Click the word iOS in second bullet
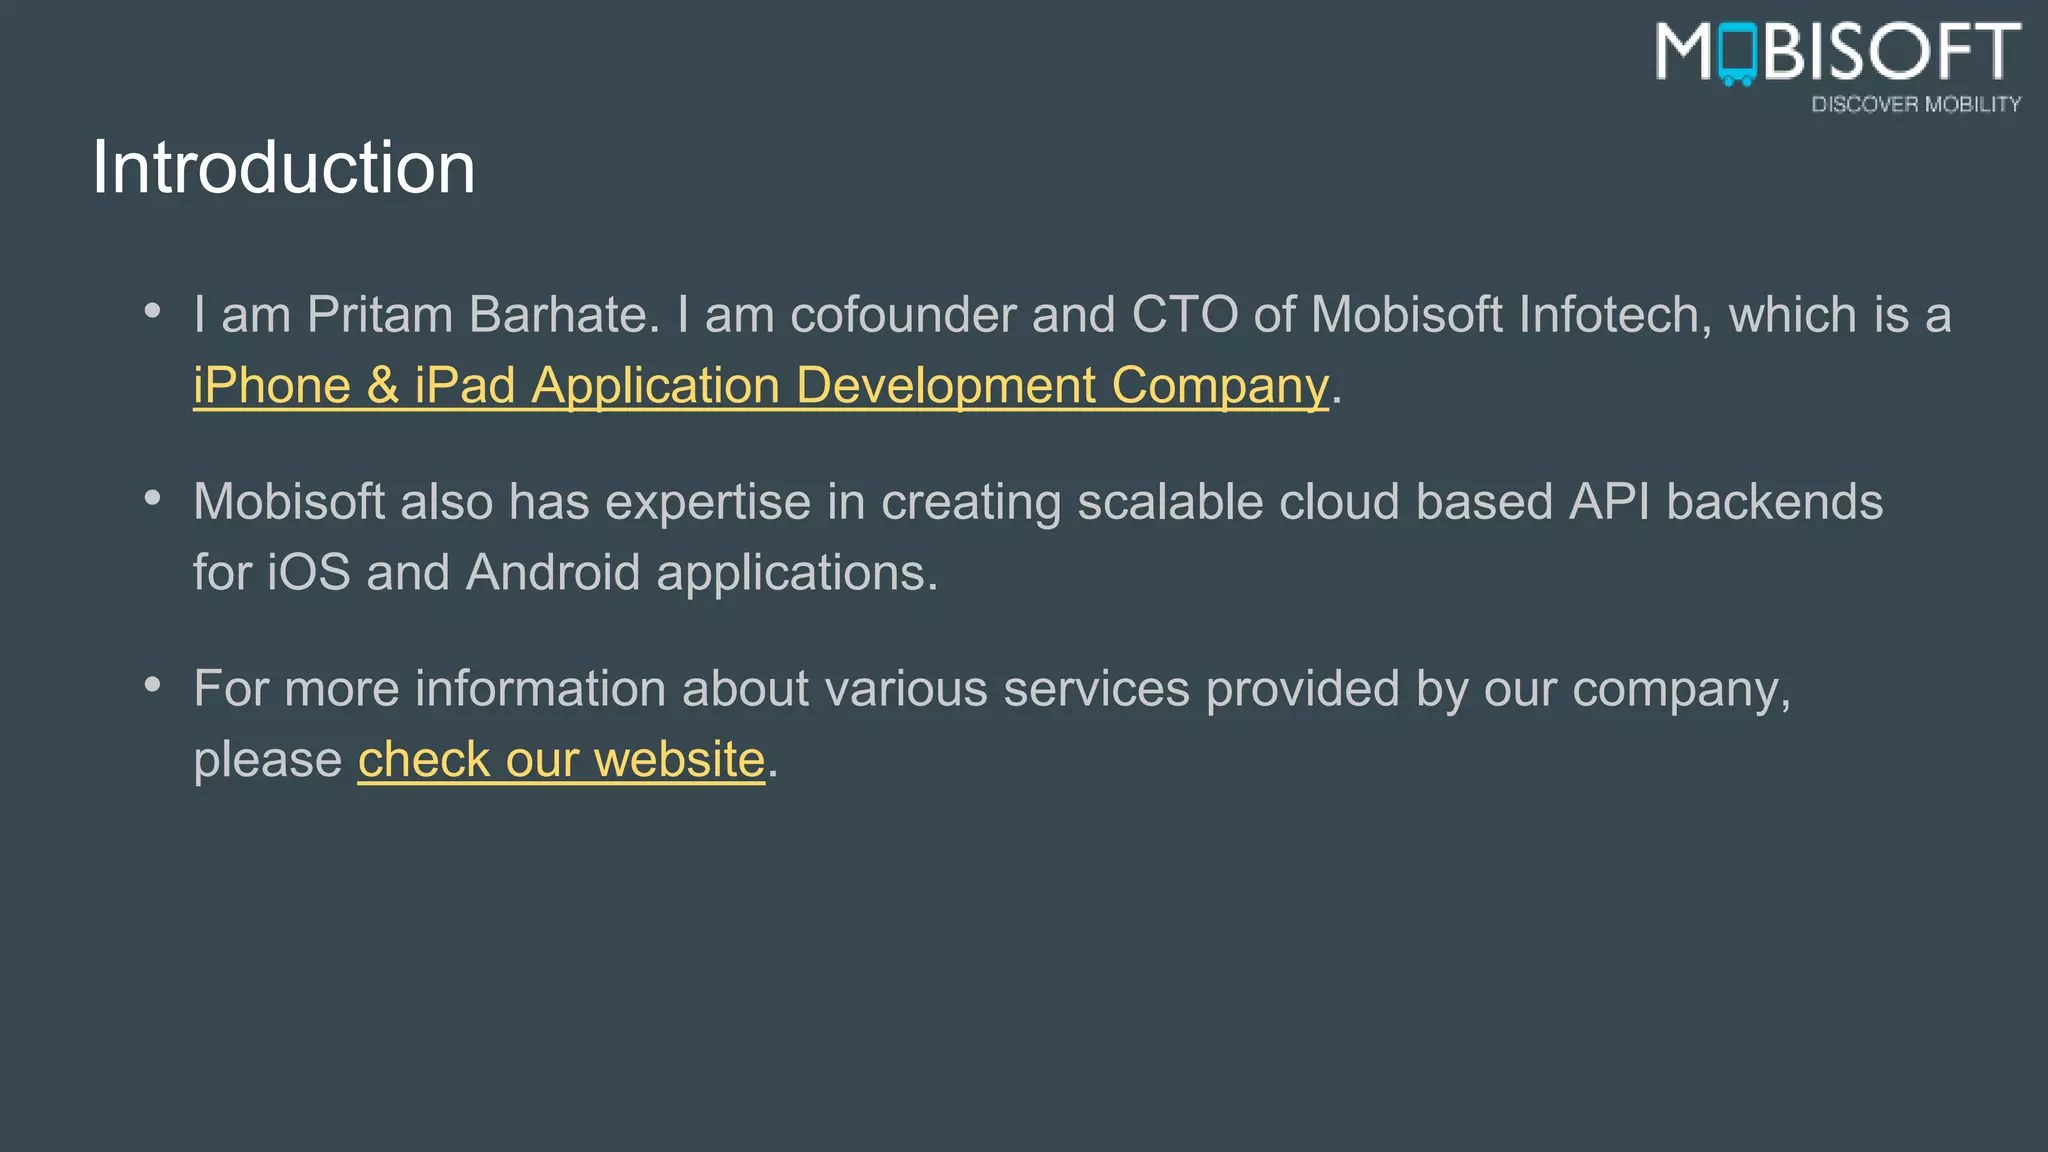2048x1152 pixels. (308, 573)
